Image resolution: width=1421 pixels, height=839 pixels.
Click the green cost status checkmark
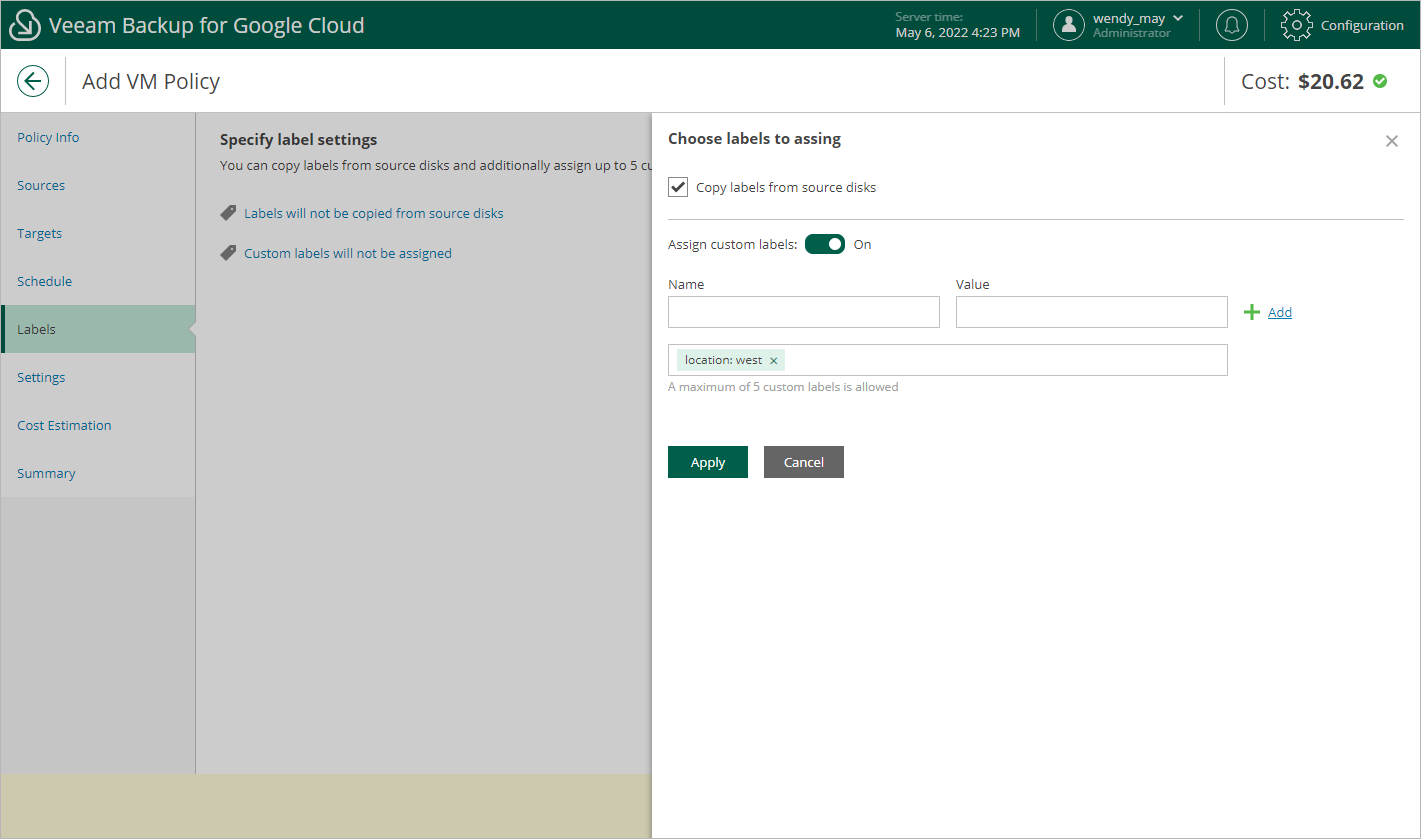1380,81
